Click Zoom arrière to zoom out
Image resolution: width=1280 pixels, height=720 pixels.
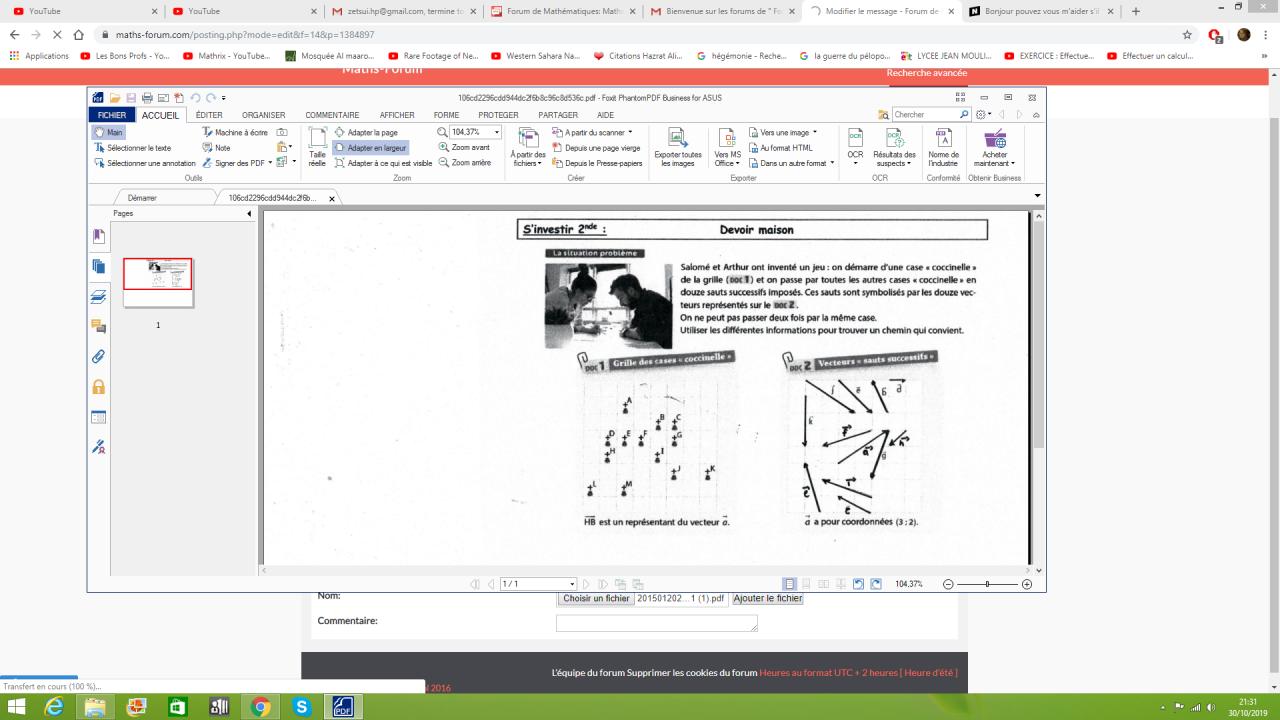(x=465, y=163)
